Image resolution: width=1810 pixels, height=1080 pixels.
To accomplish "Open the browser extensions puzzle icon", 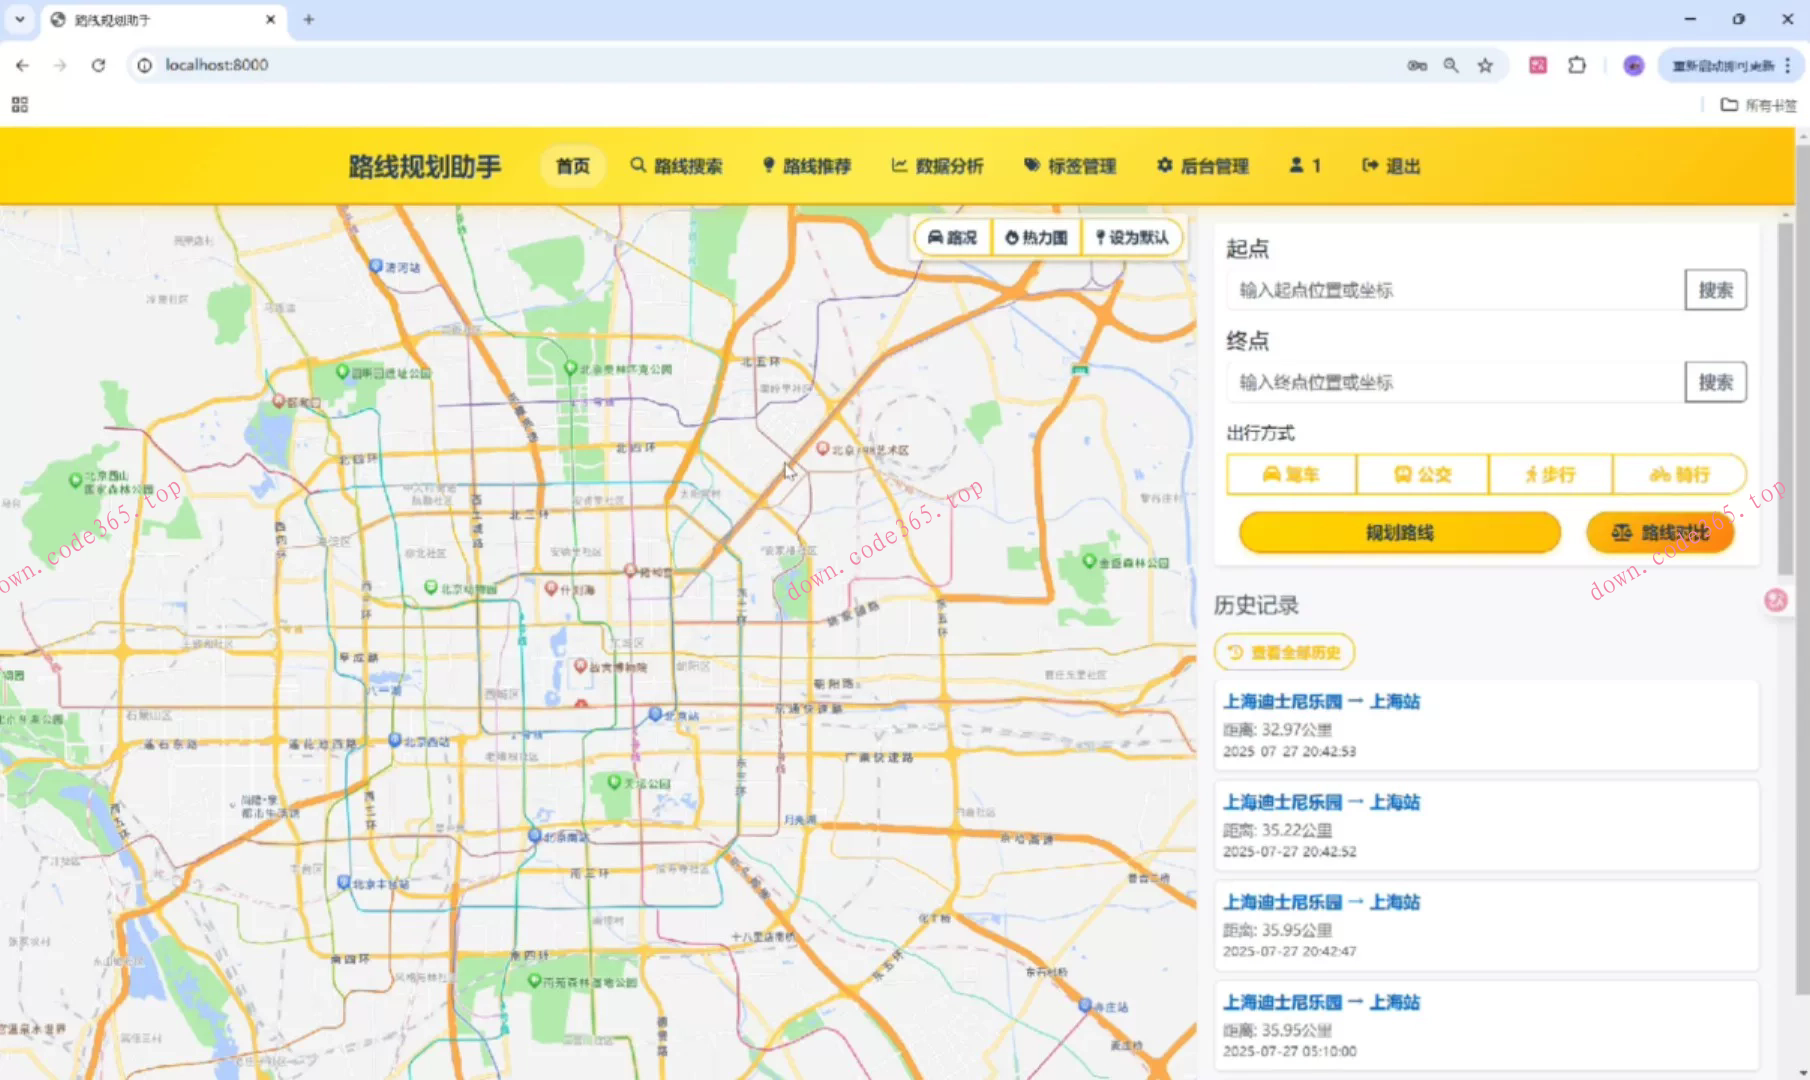I will pos(1577,65).
